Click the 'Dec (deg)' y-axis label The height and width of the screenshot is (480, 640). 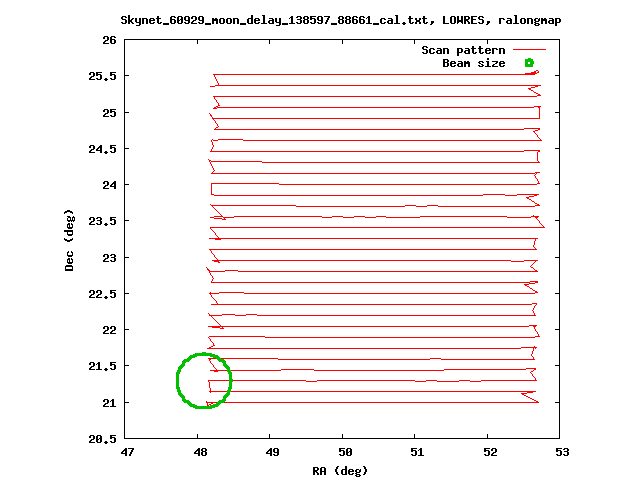[69, 240]
